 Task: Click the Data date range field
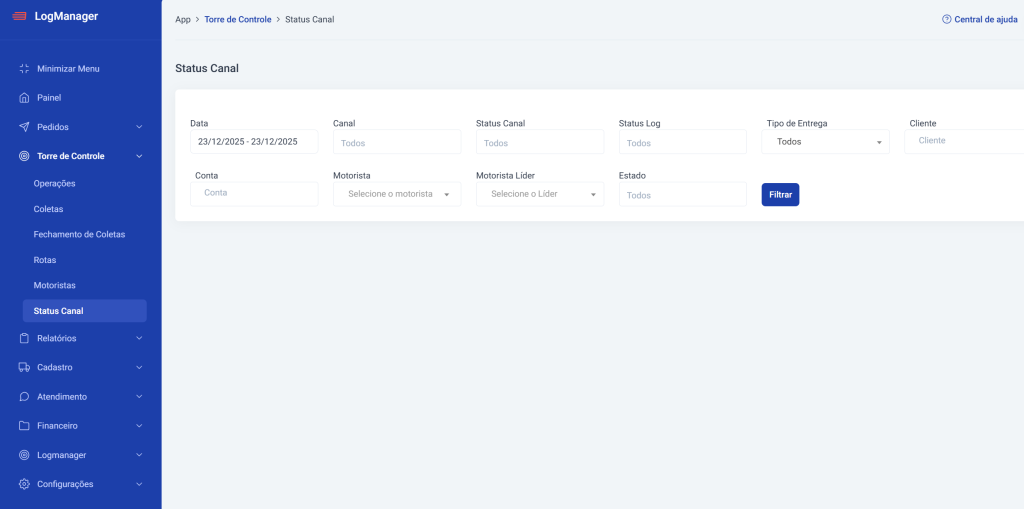click(x=253, y=142)
